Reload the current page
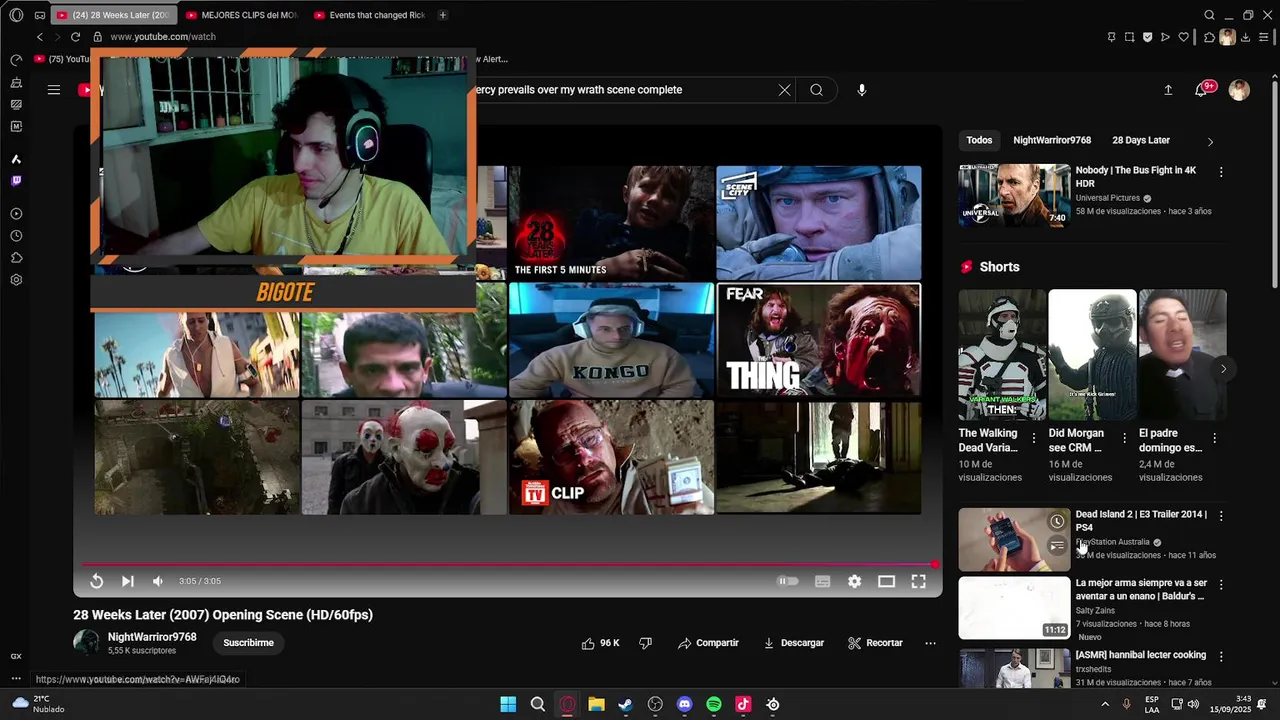The image size is (1280, 720). (75, 37)
